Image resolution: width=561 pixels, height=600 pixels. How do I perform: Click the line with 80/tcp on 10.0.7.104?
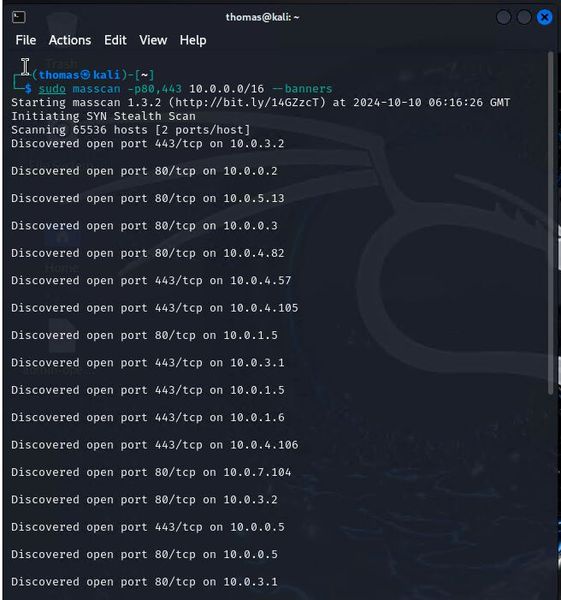pyautogui.click(x=151, y=472)
